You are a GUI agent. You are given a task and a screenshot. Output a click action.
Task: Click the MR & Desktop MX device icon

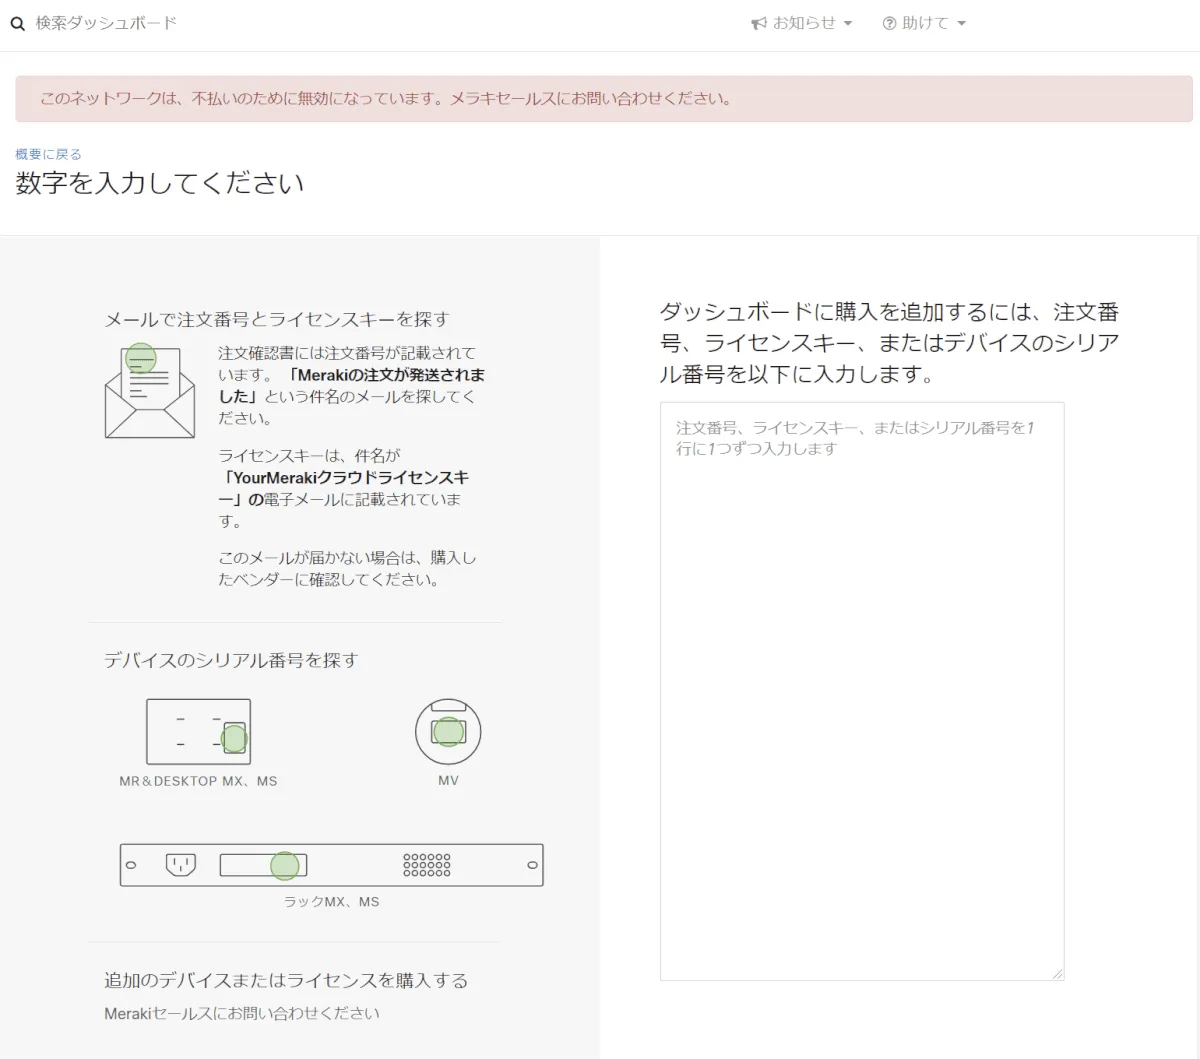[198, 731]
